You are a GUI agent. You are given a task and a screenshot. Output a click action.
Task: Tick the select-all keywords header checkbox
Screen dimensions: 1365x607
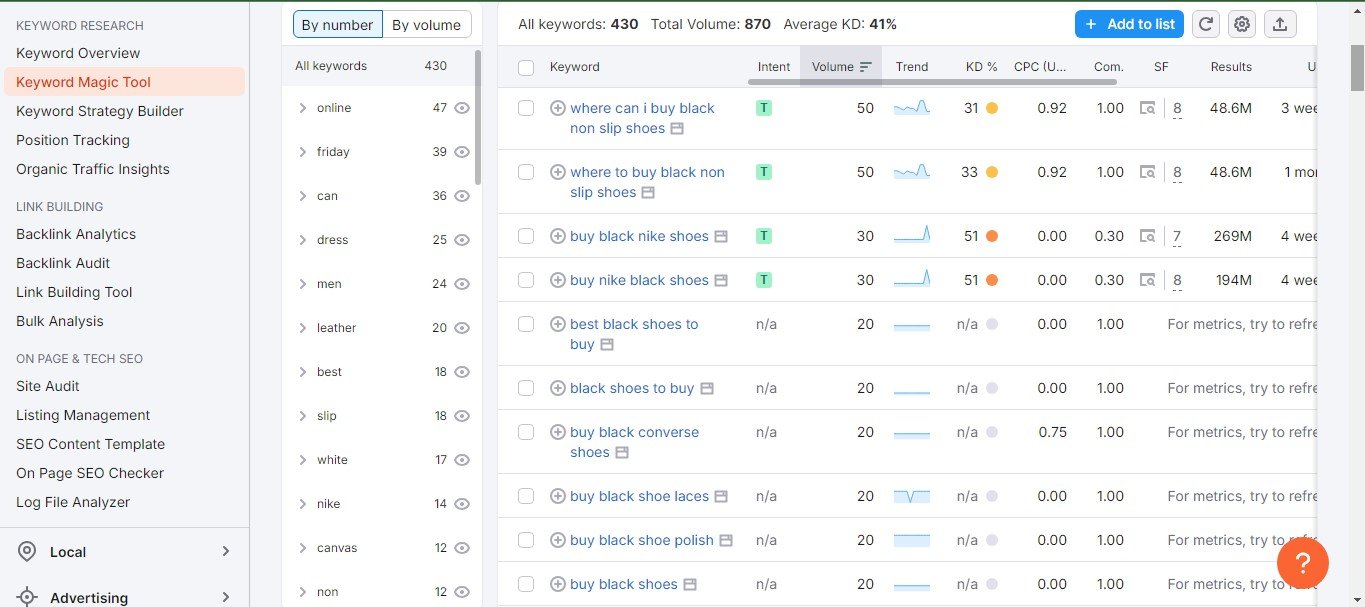[526, 67]
